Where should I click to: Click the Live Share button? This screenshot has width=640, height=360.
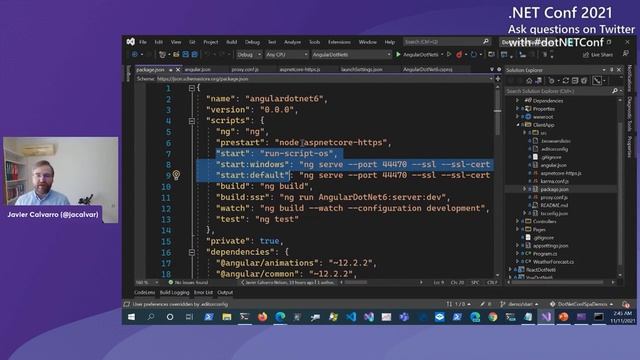coord(598,55)
